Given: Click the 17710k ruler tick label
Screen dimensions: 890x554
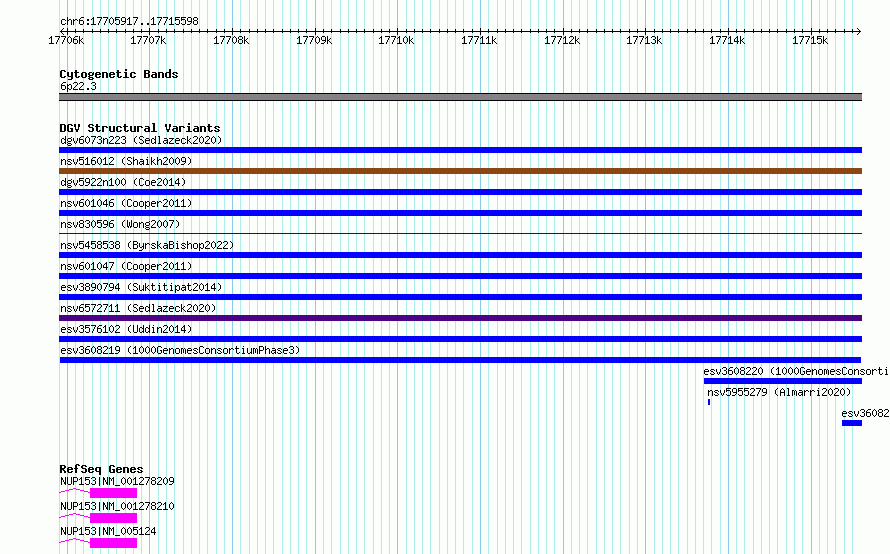Looking at the screenshot, I should 396,40.
